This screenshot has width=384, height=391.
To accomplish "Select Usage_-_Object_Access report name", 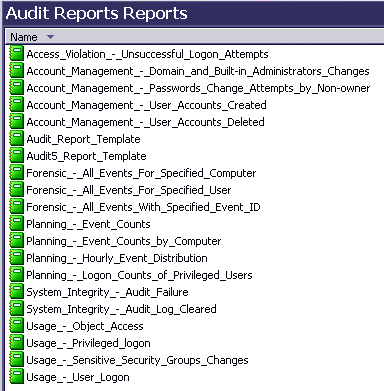I will (x=85, y=326).
